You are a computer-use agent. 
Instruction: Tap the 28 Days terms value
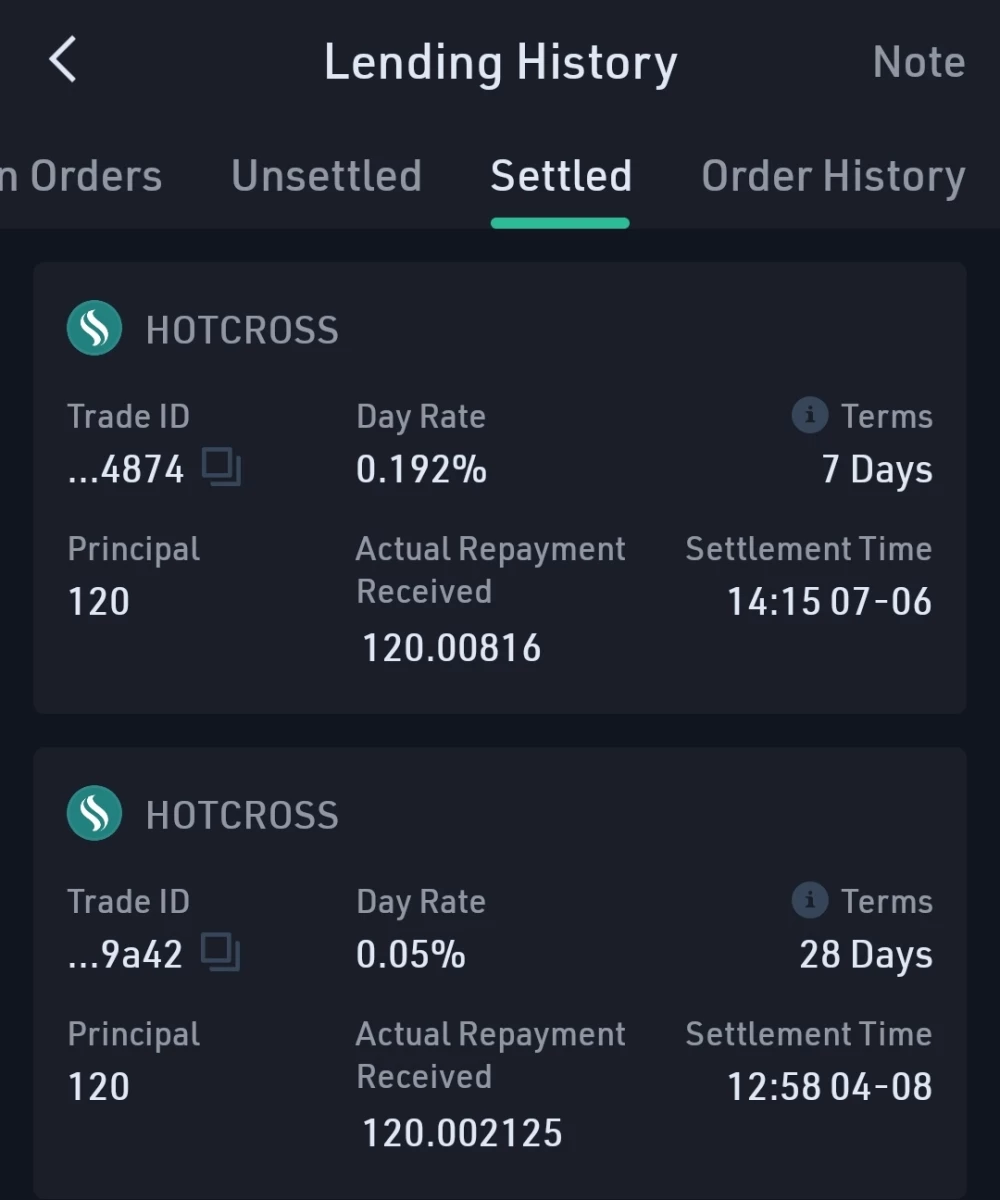866,954
